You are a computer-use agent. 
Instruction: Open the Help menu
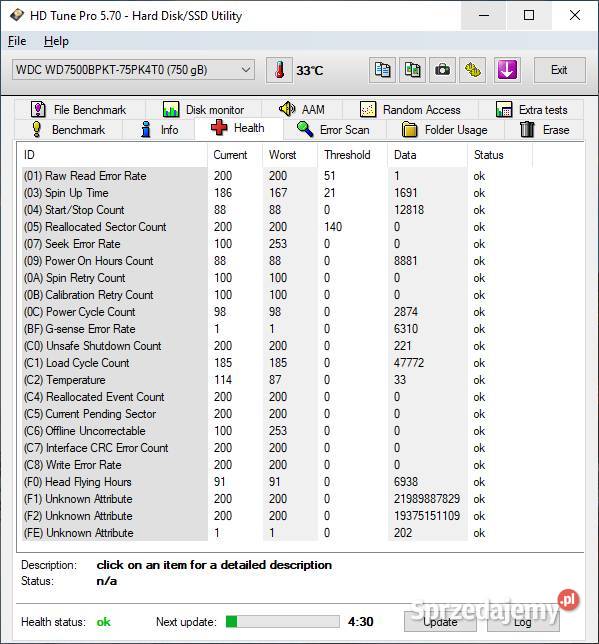(x=56, y=41)
